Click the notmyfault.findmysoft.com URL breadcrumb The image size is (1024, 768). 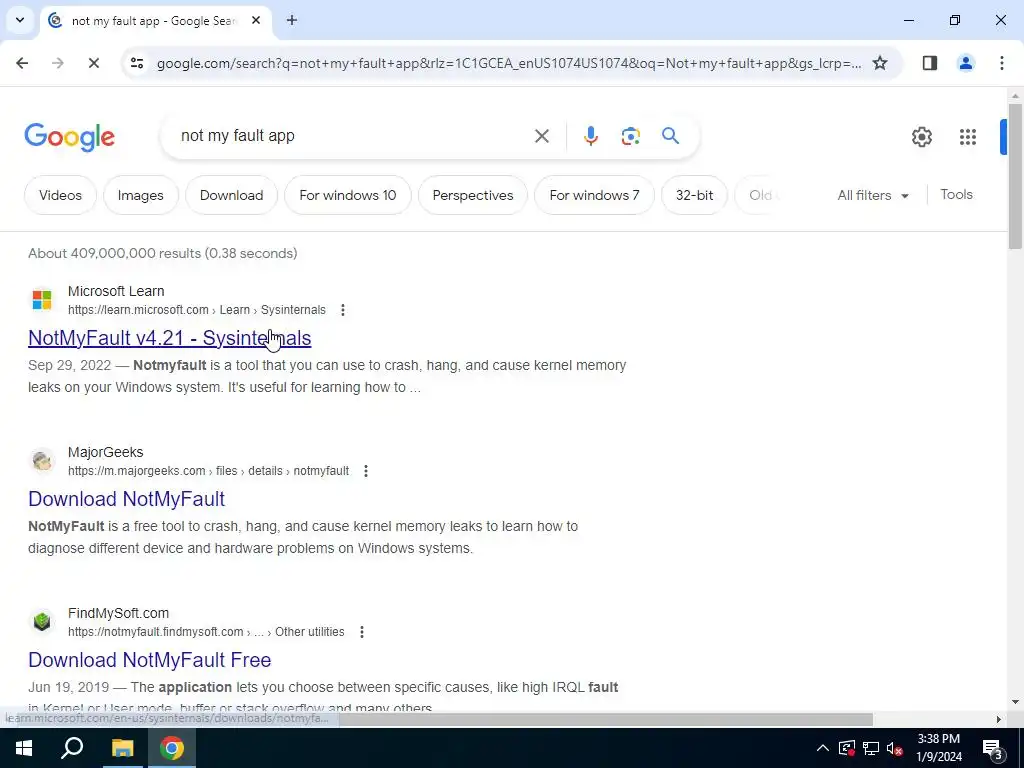point(206,632)
